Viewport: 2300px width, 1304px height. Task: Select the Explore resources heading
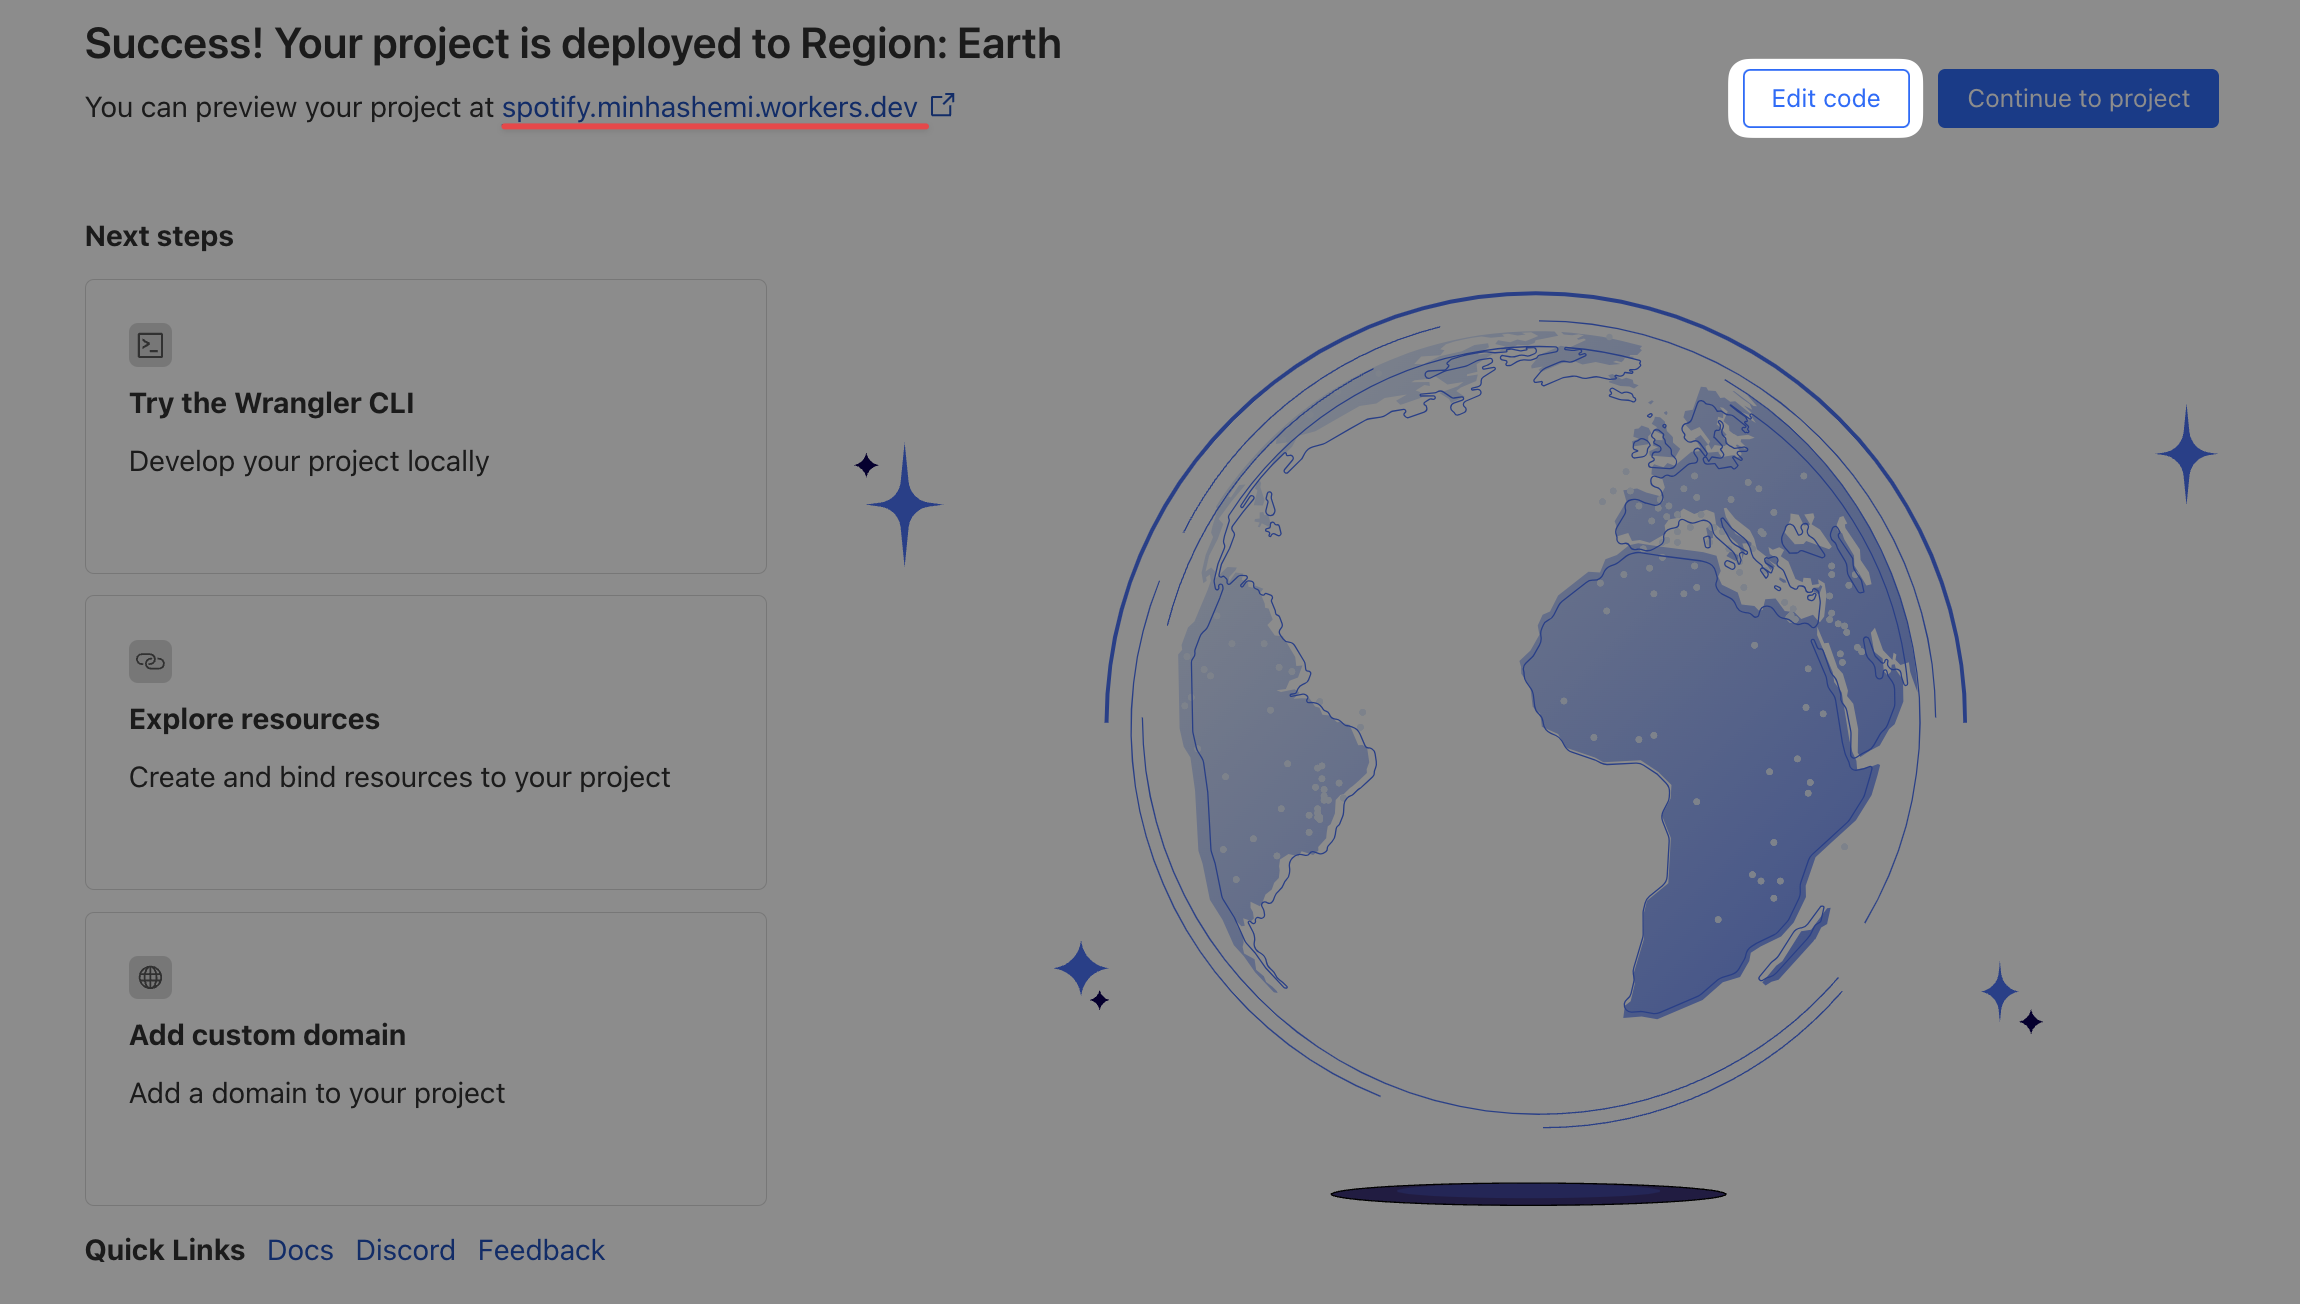(x=254, y=719)
